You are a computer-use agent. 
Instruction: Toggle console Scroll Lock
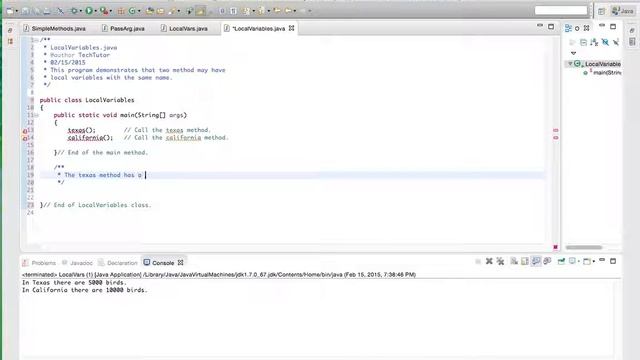pyautogui.click(x=525, y=261)
